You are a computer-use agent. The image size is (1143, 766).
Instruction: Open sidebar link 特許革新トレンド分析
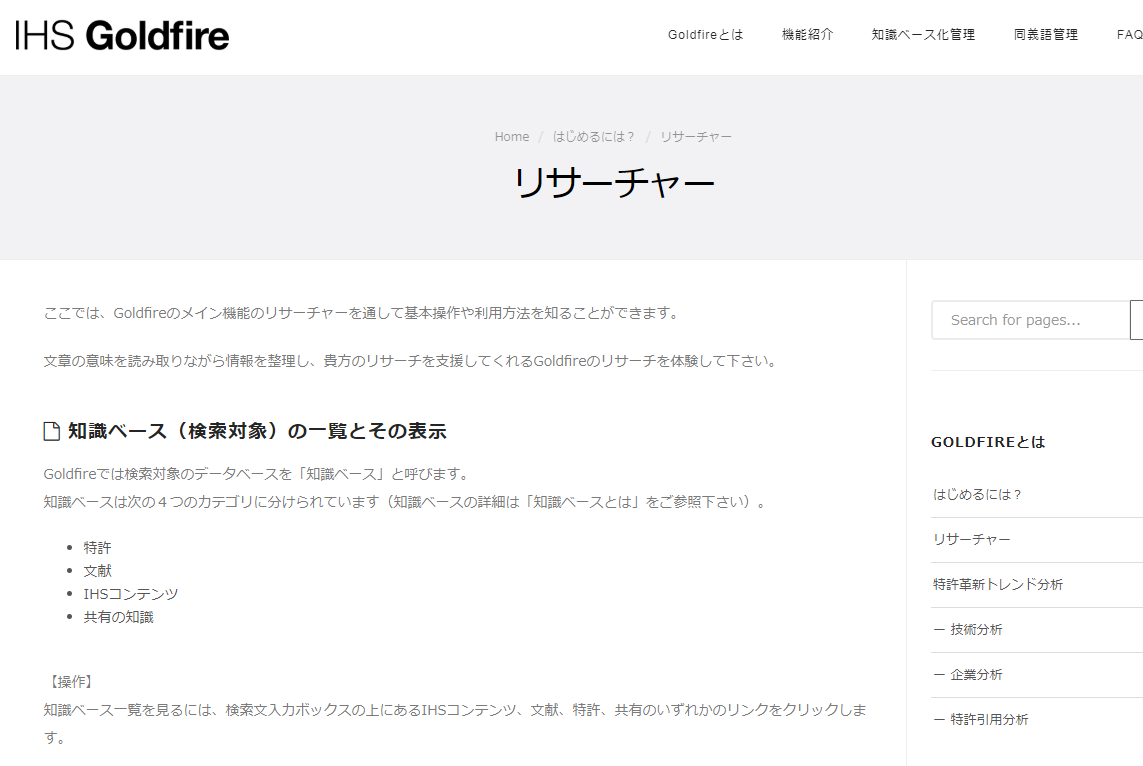pos(998,585)
